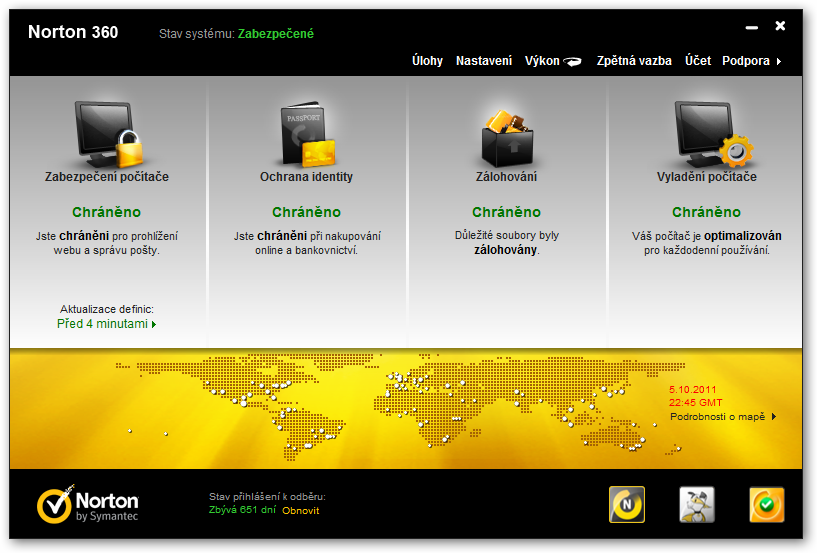Click the Zabezpečené system status text

(276, 34)
